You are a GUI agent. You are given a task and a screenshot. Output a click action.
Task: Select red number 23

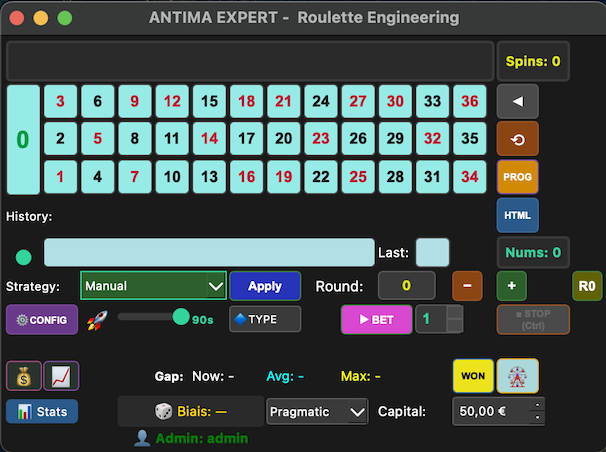pos(321,139)
